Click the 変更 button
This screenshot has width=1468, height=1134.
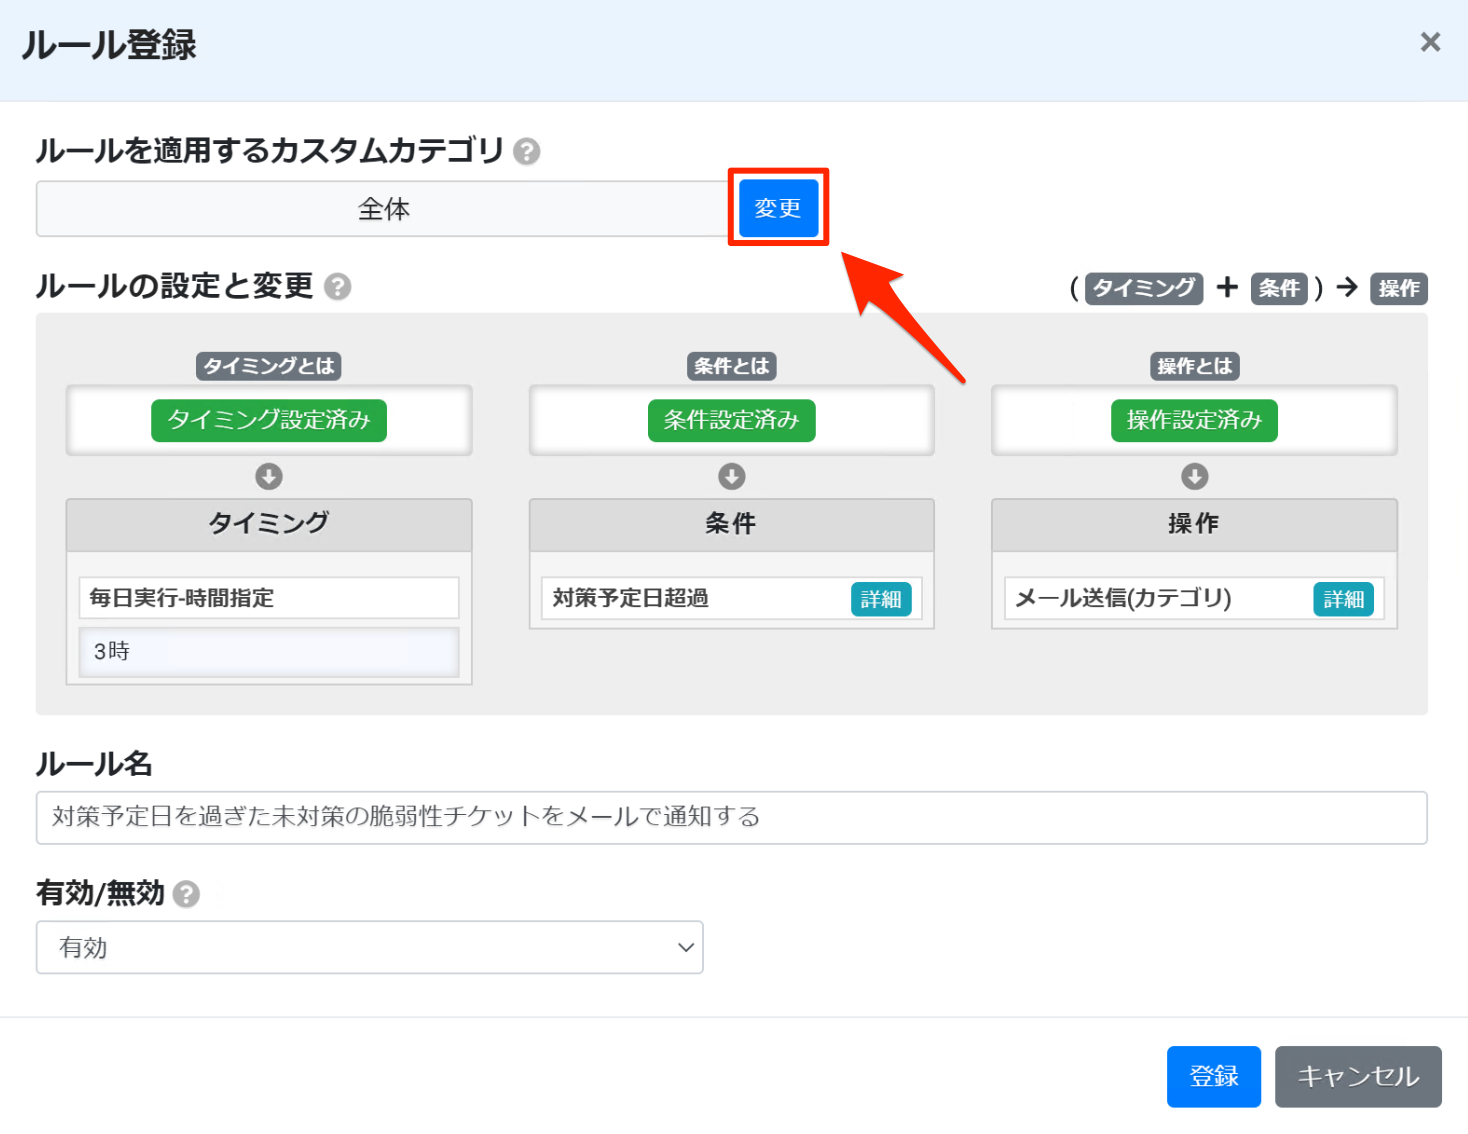(x=778, y=208)
